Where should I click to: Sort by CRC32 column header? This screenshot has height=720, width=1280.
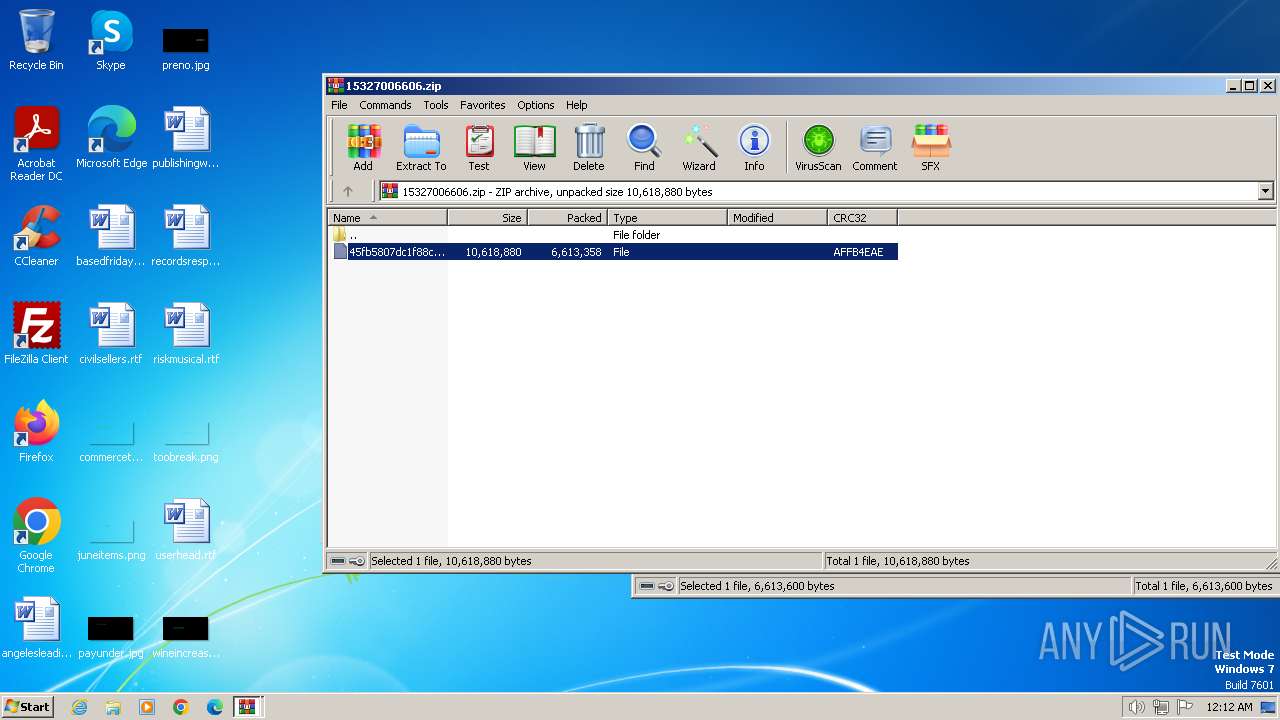tap(862, 217)
